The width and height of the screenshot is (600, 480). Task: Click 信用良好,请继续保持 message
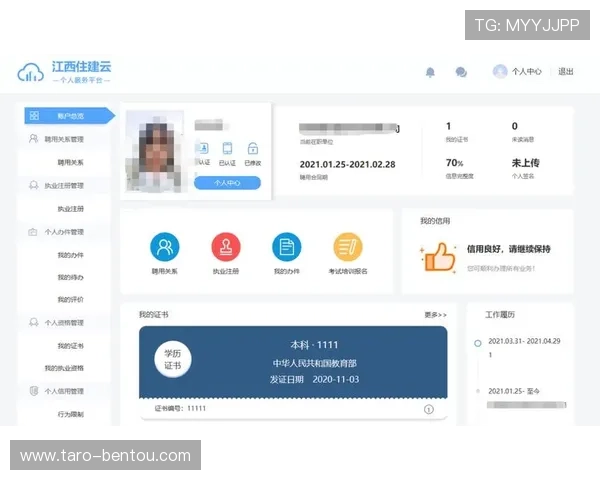[509, 249]
